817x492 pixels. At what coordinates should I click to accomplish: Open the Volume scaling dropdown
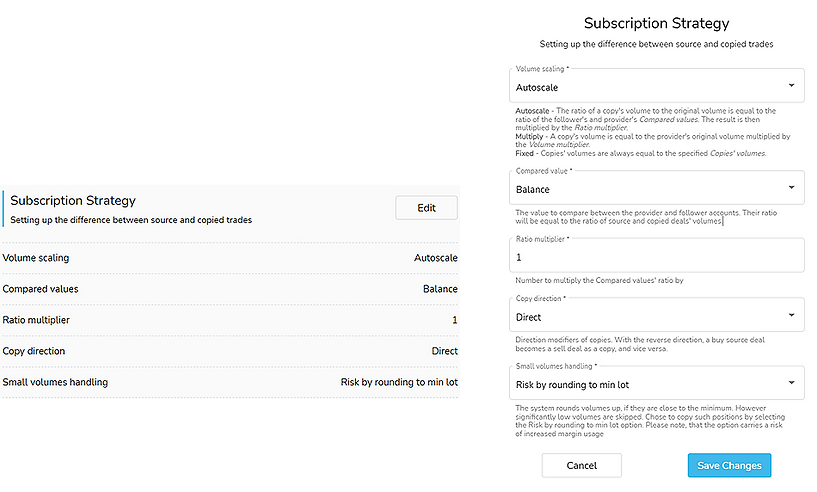coord(657,86)
